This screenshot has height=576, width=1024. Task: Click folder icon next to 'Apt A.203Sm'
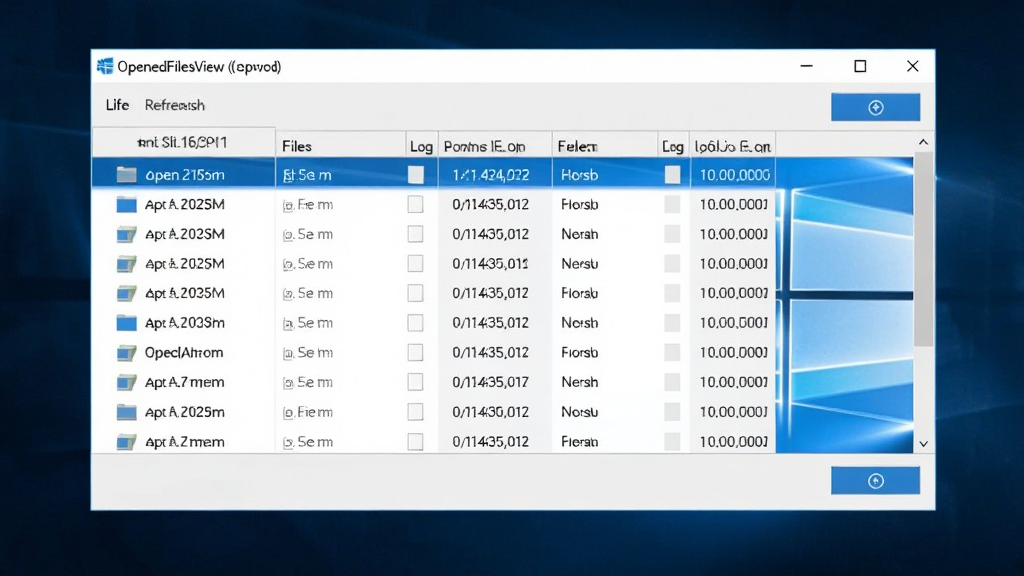pos(126,323)
